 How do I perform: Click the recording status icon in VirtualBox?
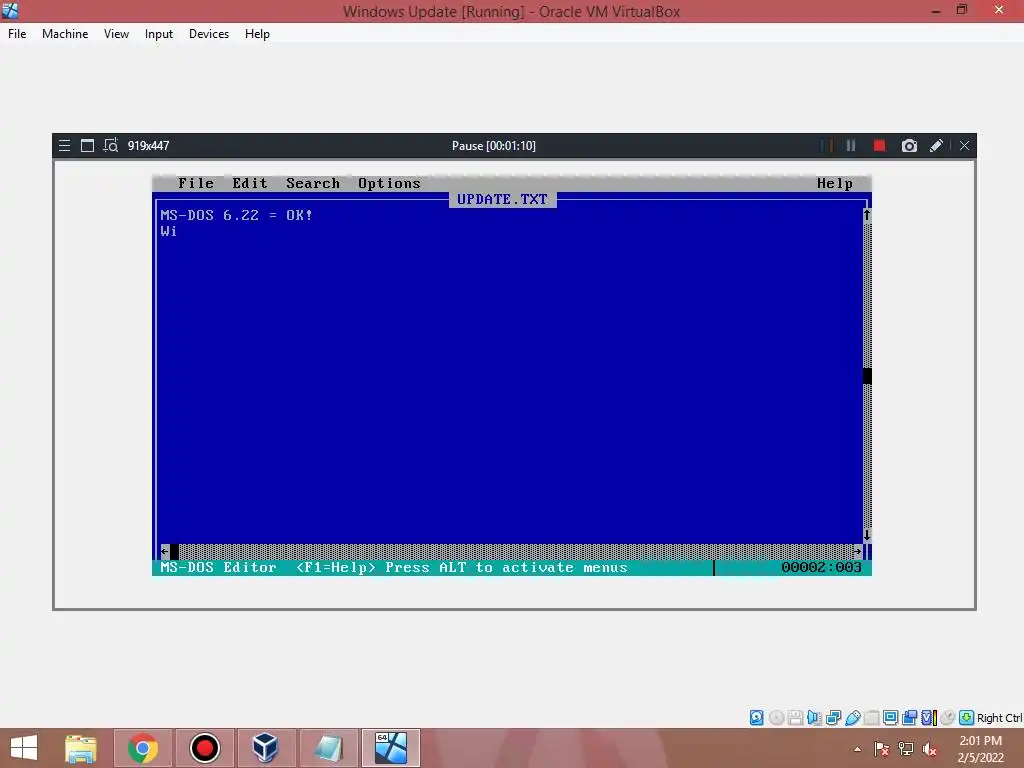909,718
